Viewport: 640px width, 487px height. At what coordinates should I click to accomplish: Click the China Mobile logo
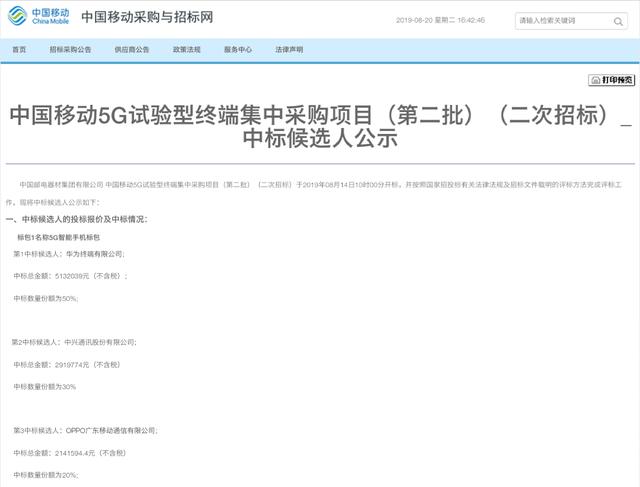tap(39, 16)
